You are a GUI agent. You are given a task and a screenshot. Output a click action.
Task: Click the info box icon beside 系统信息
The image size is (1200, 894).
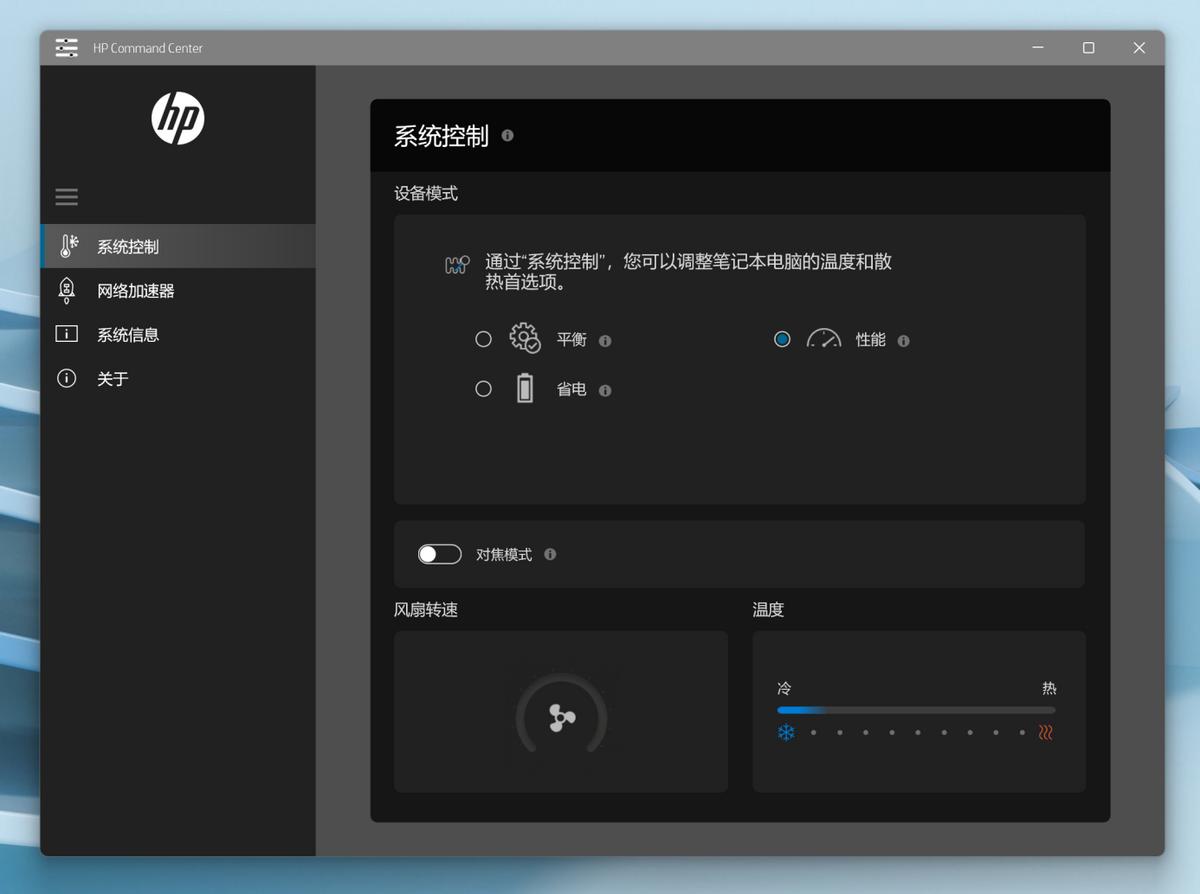pos(67,334)
